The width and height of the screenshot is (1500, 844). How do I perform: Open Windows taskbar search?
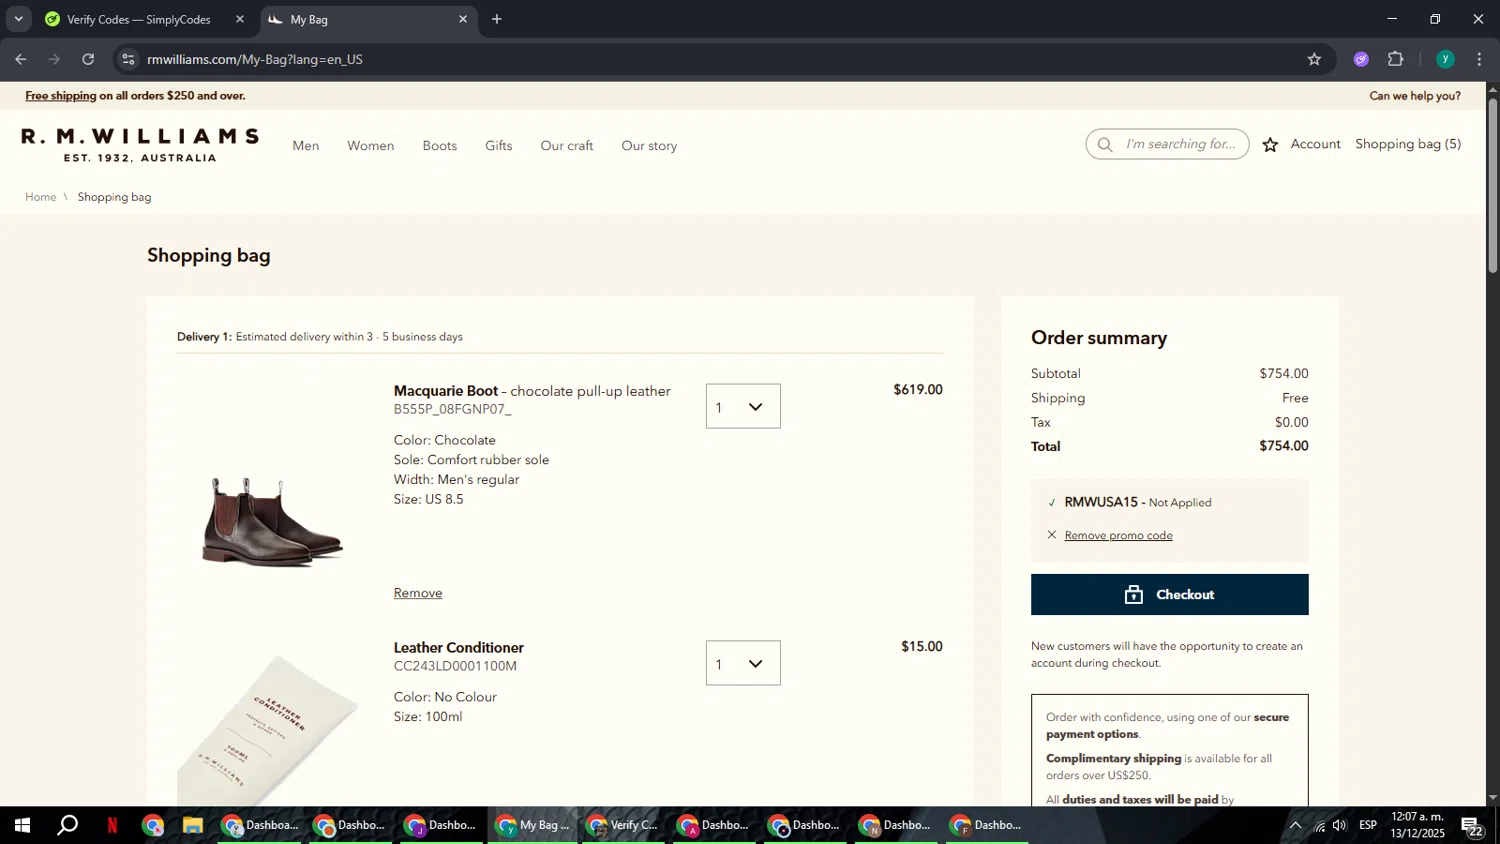(67, 826)
